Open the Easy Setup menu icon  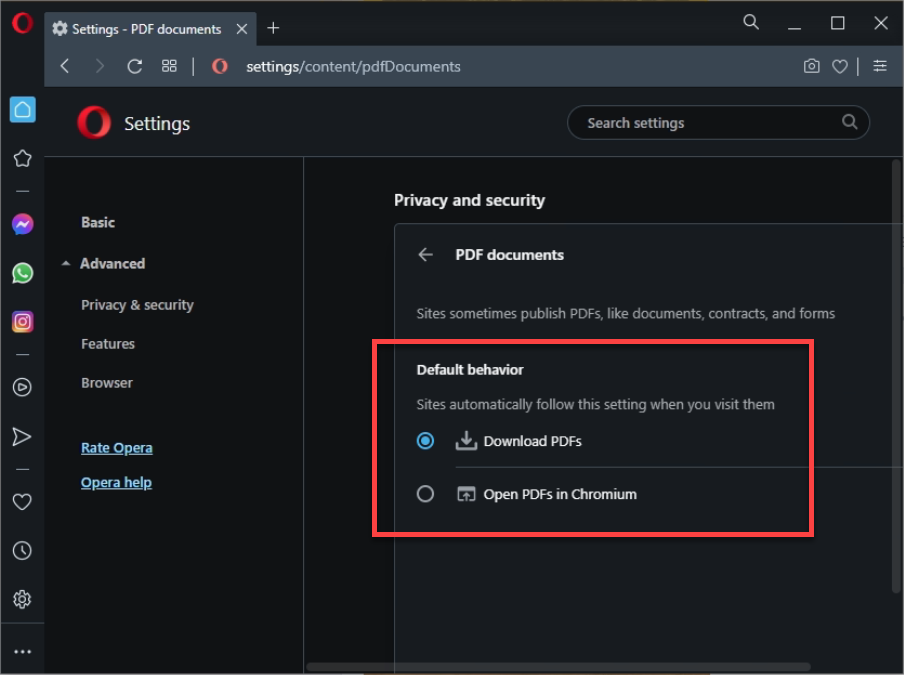[x=879, y=66]
